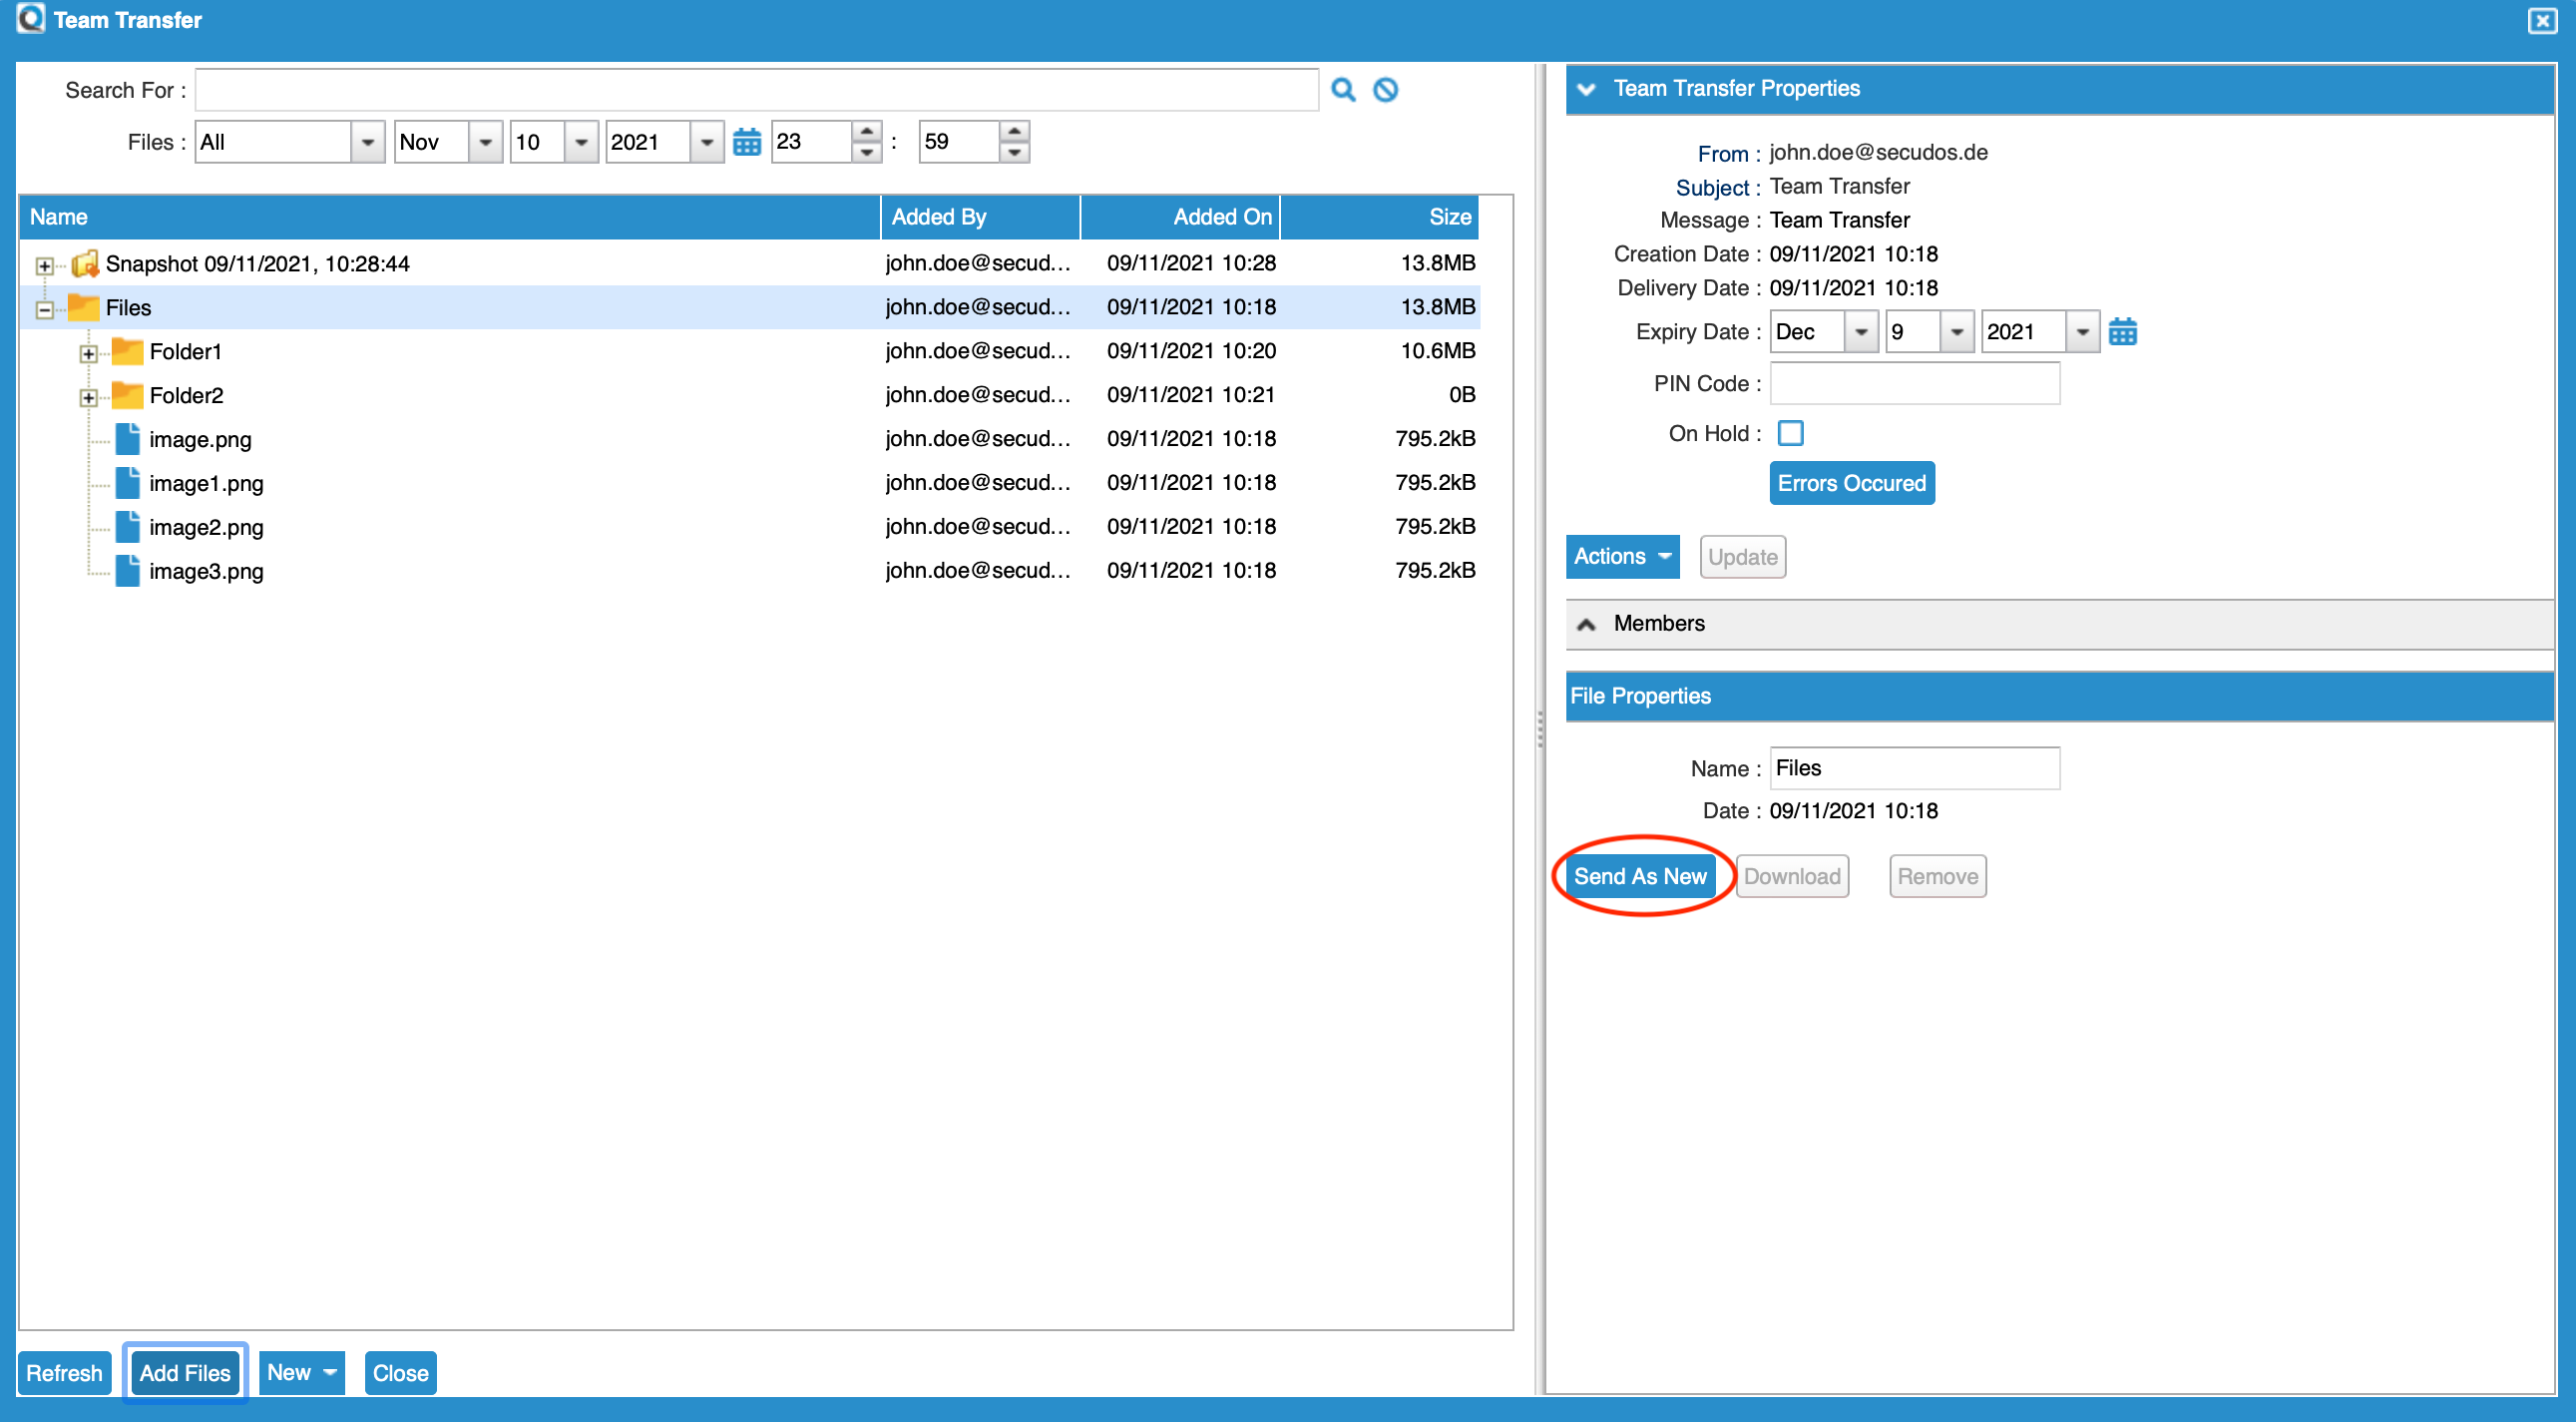Click the Snapshot folder icon
Screen dimensions: 2576x1422
click(85, 263)
